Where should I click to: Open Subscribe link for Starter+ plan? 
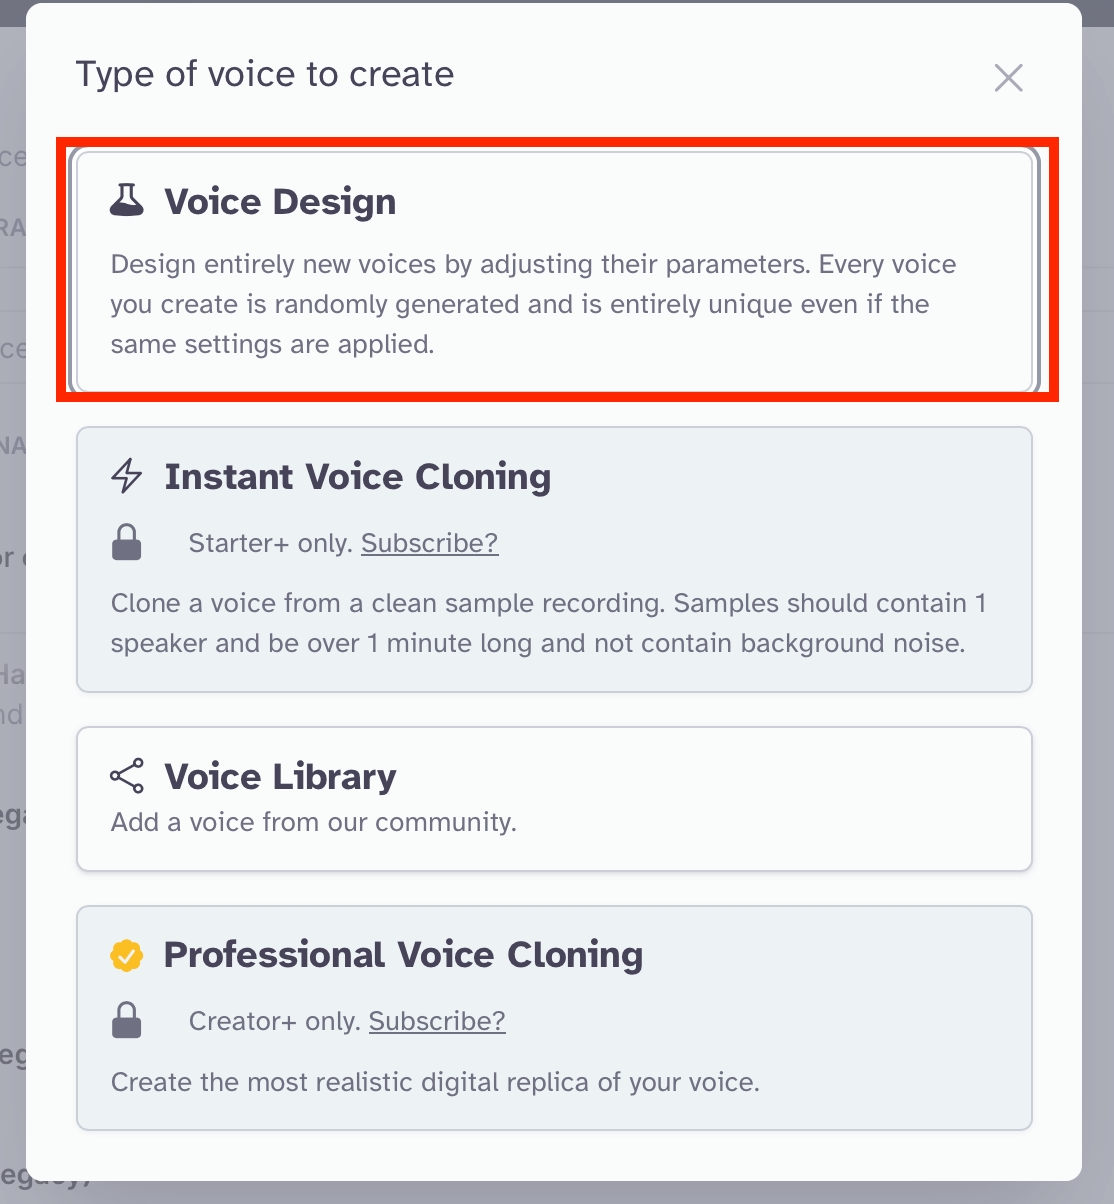click(429, 543)
